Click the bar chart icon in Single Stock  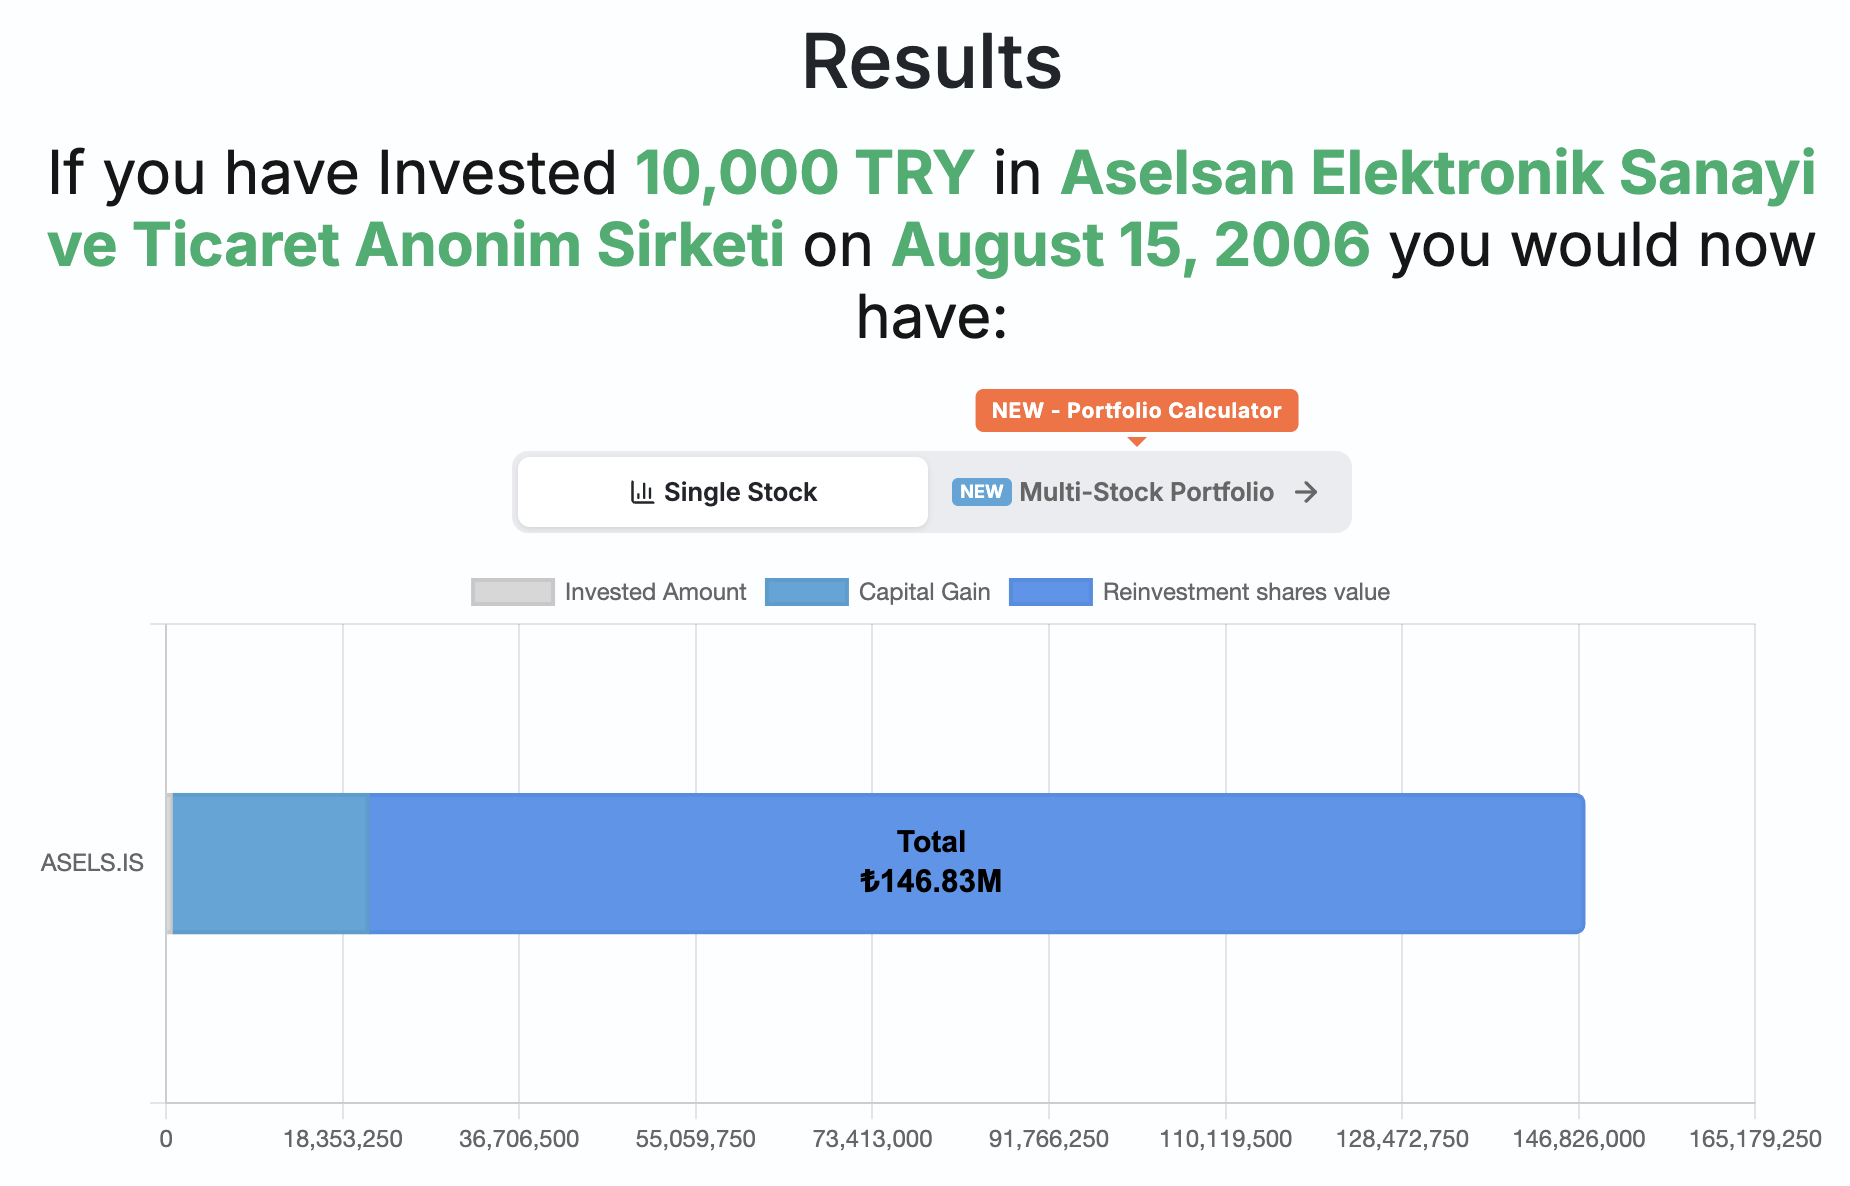(x=642, y=492)
